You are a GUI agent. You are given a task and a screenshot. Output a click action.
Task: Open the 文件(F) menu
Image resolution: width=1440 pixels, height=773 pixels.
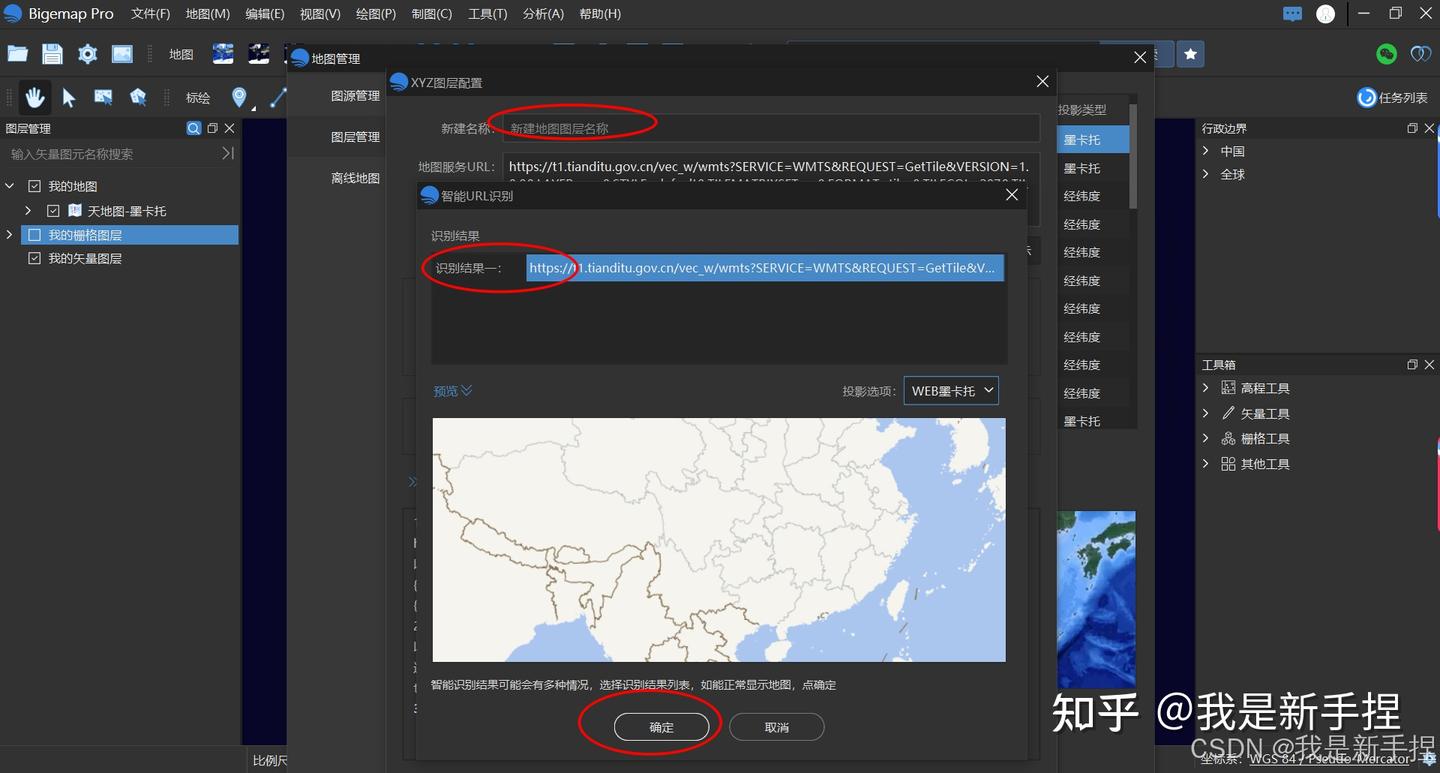[x=150, y=14]
